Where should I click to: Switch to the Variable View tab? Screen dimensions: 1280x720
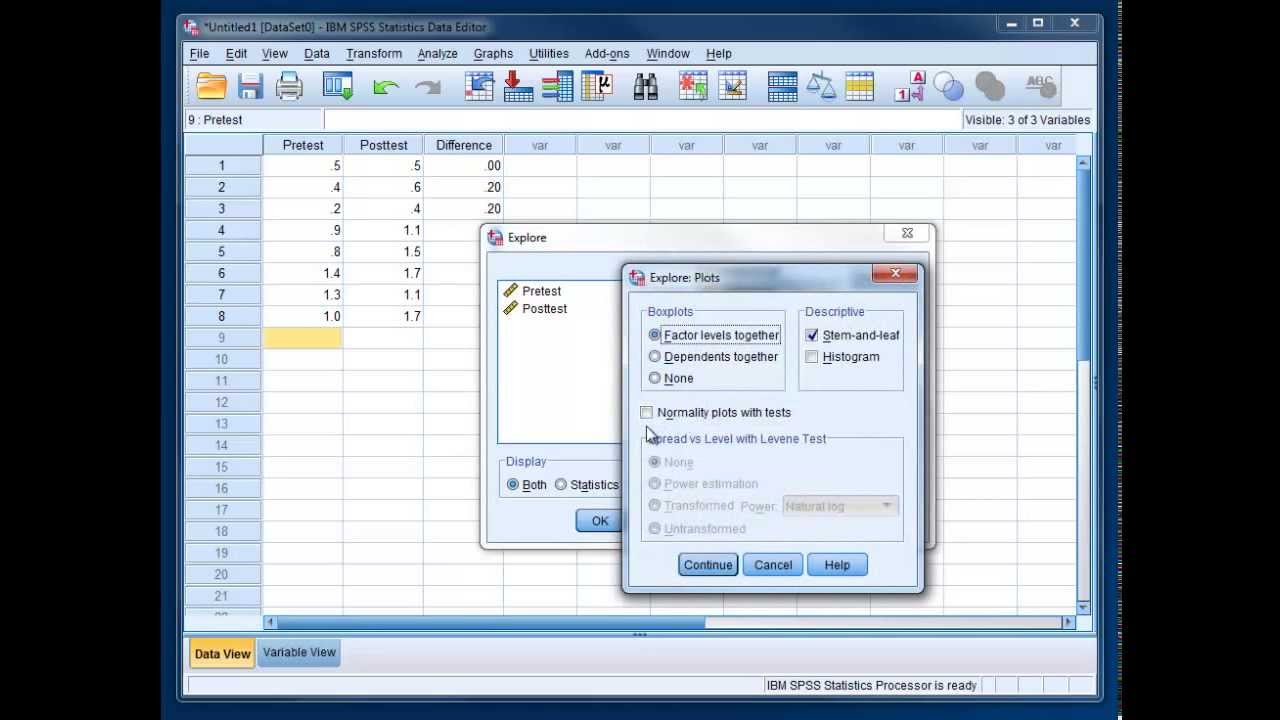(x=299, y=652)
